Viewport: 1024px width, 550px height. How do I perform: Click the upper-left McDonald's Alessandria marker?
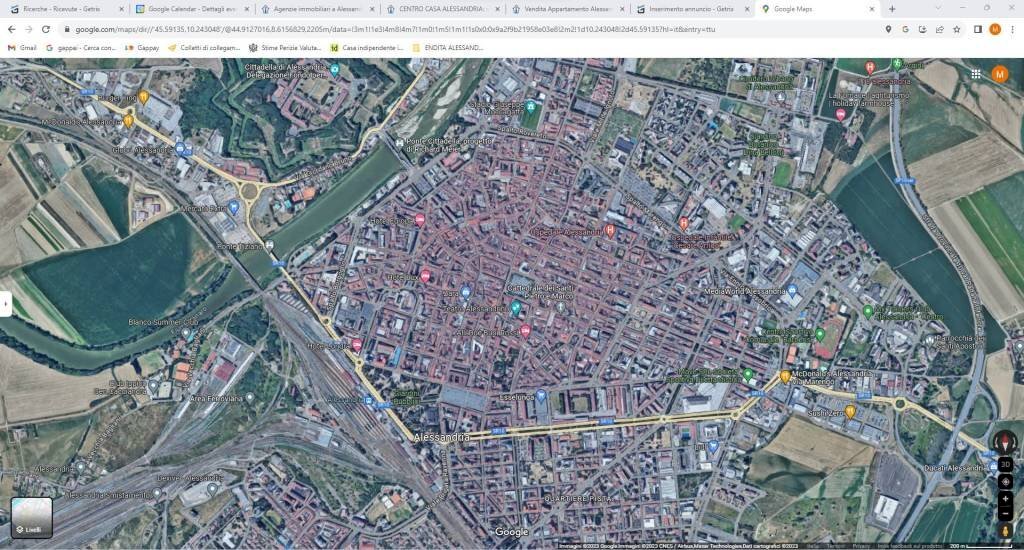129,121
